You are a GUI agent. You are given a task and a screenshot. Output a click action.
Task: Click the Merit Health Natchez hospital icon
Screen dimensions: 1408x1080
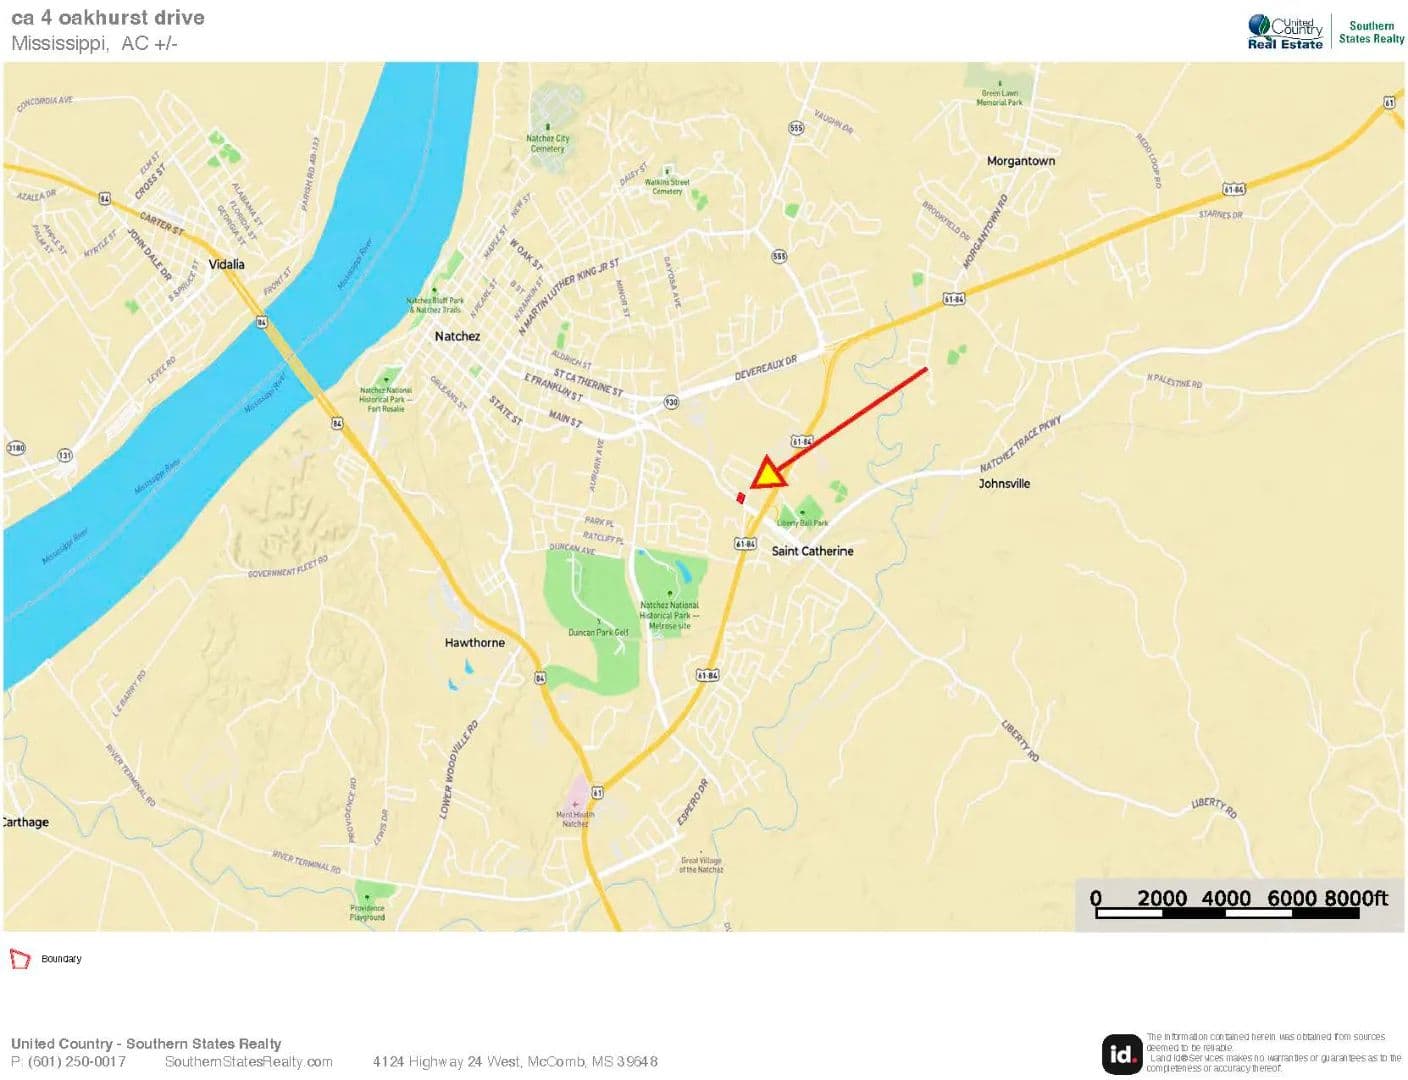[575, 804]
